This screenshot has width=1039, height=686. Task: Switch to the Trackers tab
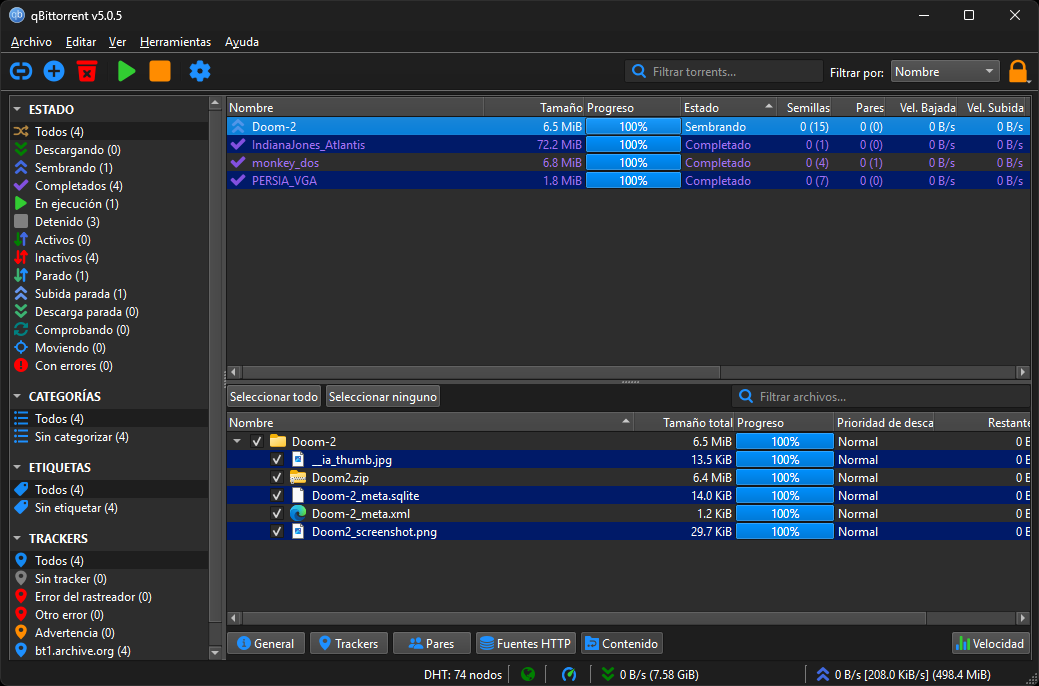[x=348, y=644]
